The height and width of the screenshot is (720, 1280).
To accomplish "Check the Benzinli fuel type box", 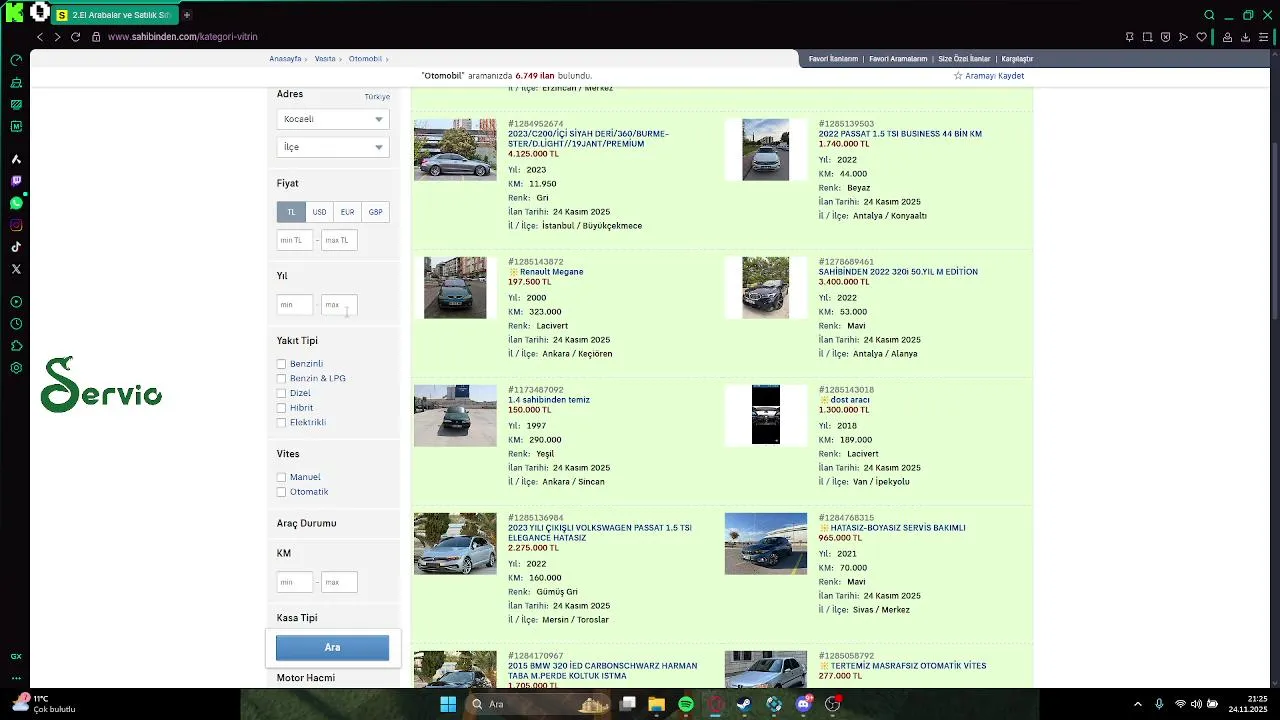I will [x=281, y=364].
